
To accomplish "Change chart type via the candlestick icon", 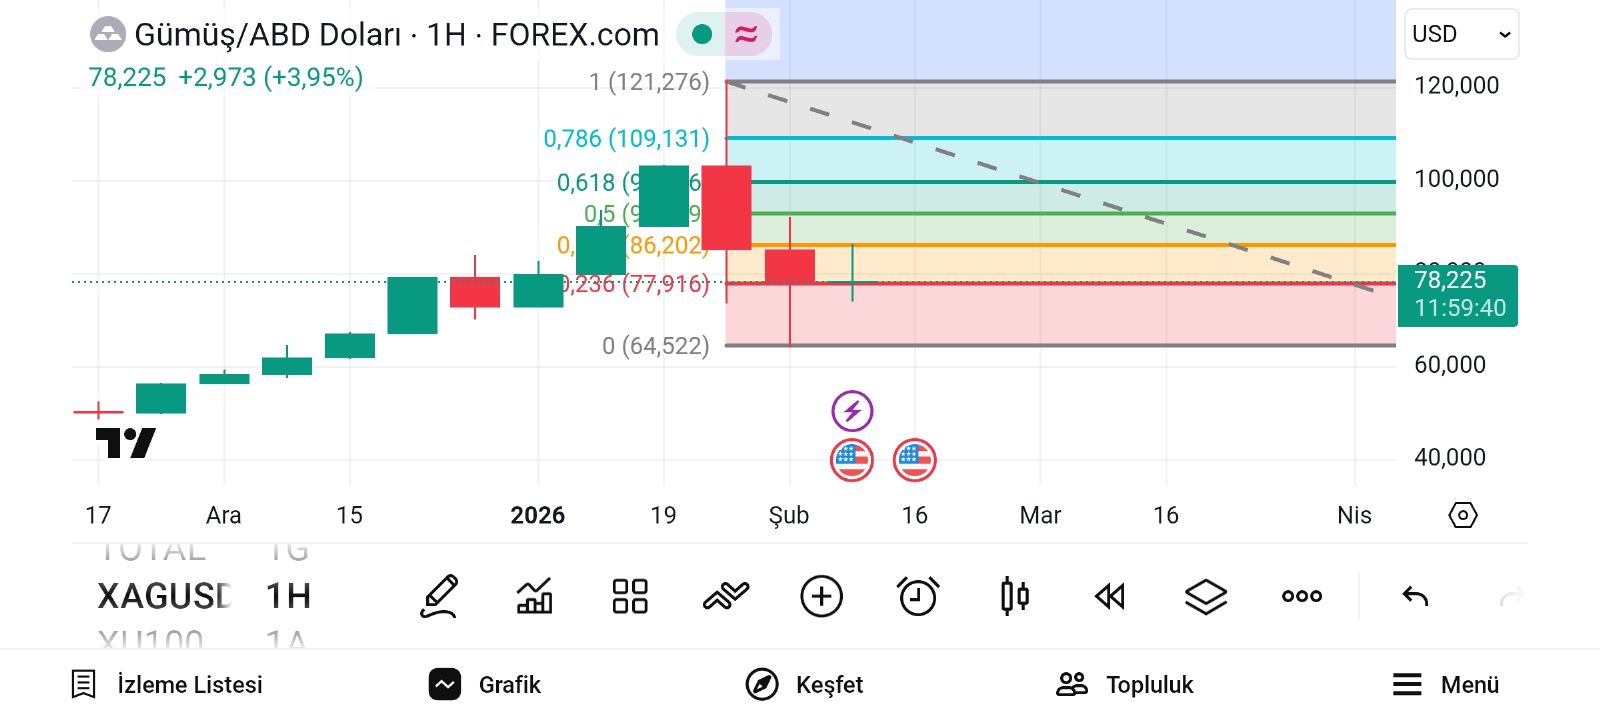I will pos(1014,596).
